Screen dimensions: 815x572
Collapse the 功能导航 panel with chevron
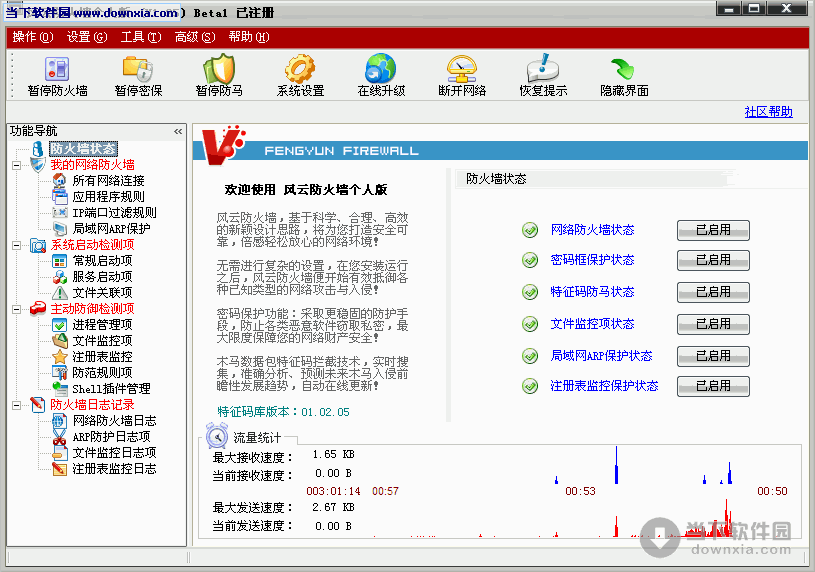(x=178, y=132)
